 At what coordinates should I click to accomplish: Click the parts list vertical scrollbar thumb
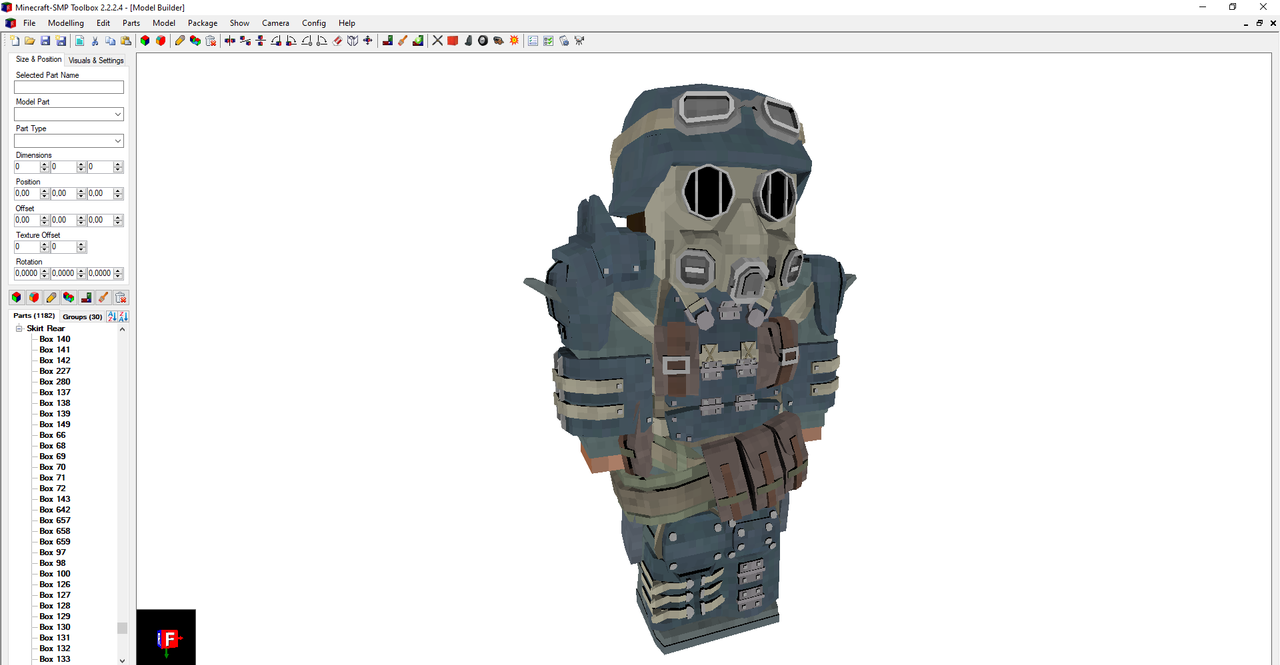pos(122,628)
